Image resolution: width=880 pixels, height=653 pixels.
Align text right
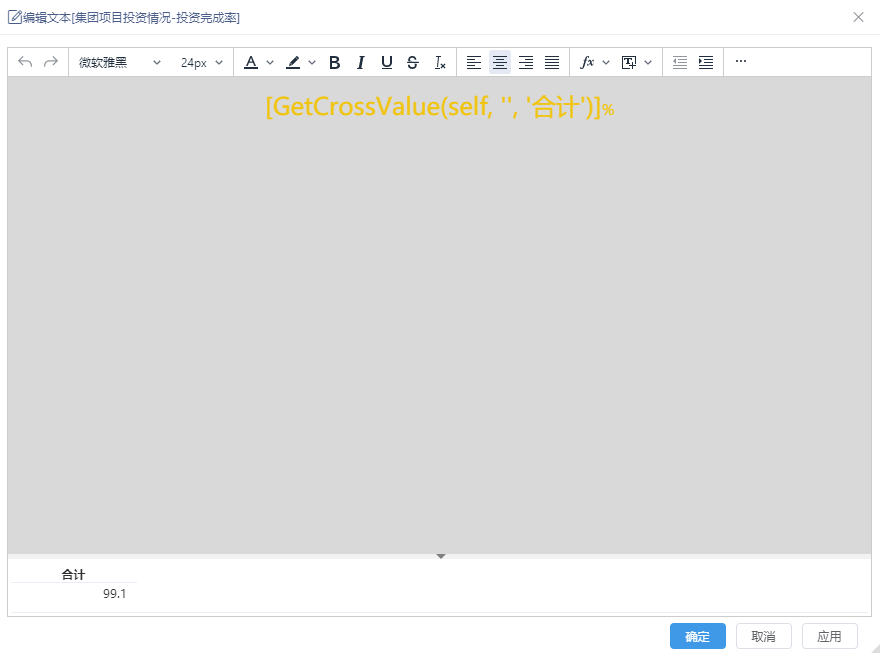526,62
